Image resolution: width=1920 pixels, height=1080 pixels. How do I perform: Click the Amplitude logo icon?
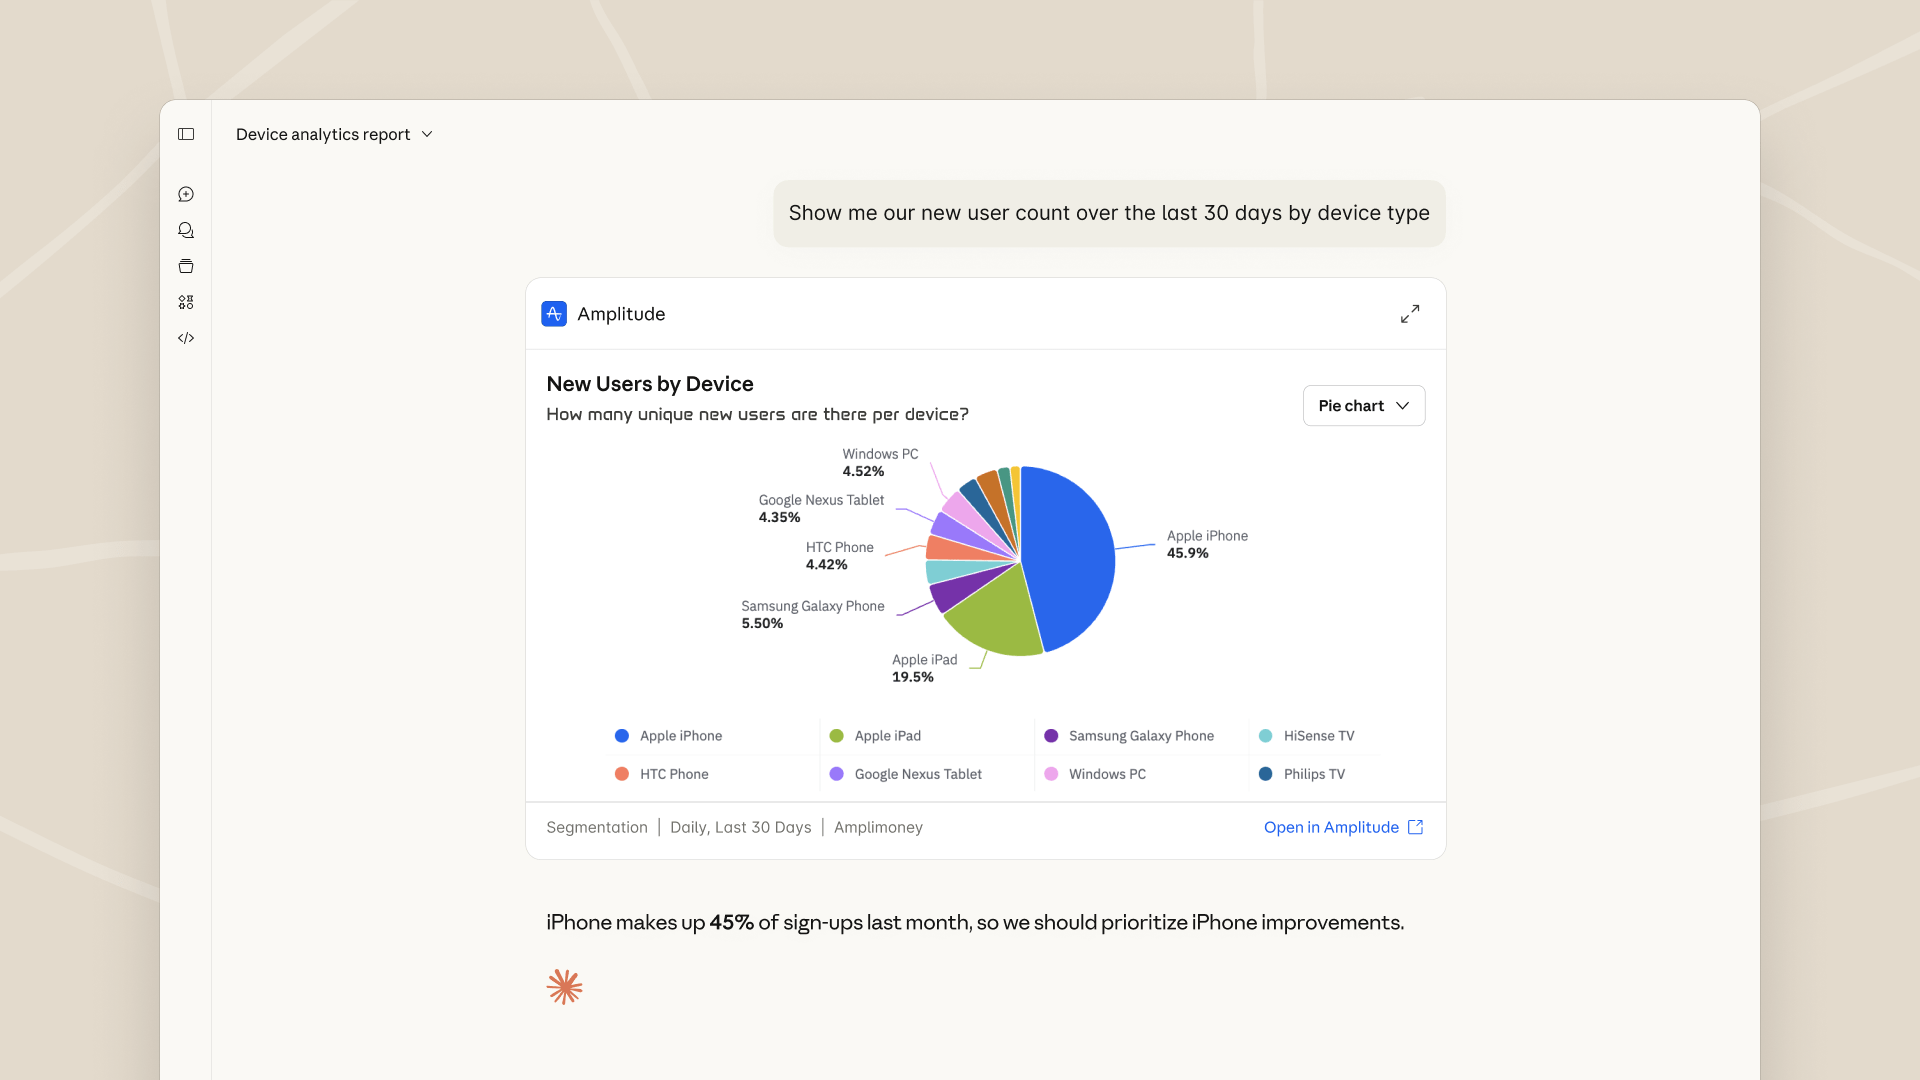[554, 314]
